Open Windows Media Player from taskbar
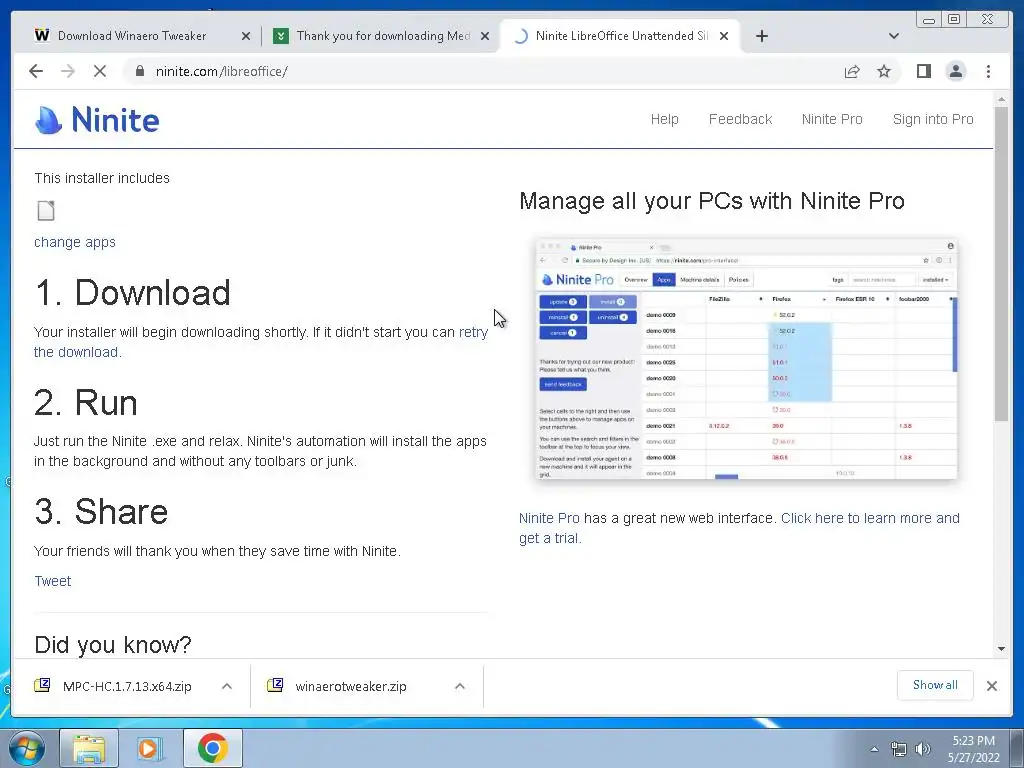The height and width of the screenshot is (768, 1024). click(x=150, y=748)
